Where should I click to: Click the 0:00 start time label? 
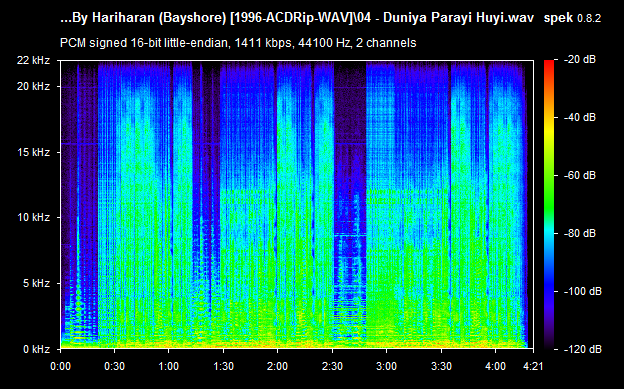click(x=60, y=366)
